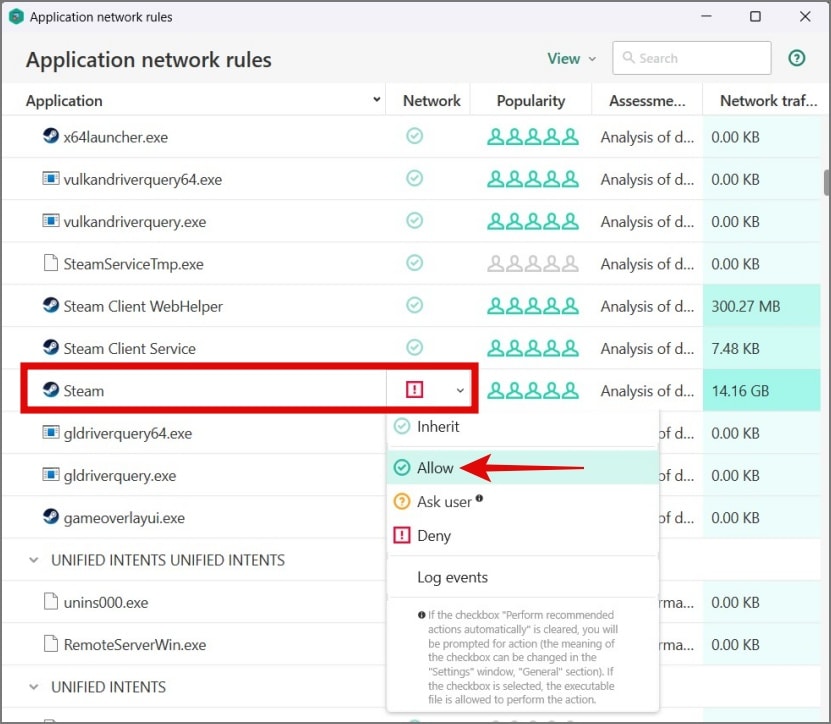This screenshot has width=831, height=724.
Task: Select the RemoteServerWin.exe row name
Action: click(135, 644)
